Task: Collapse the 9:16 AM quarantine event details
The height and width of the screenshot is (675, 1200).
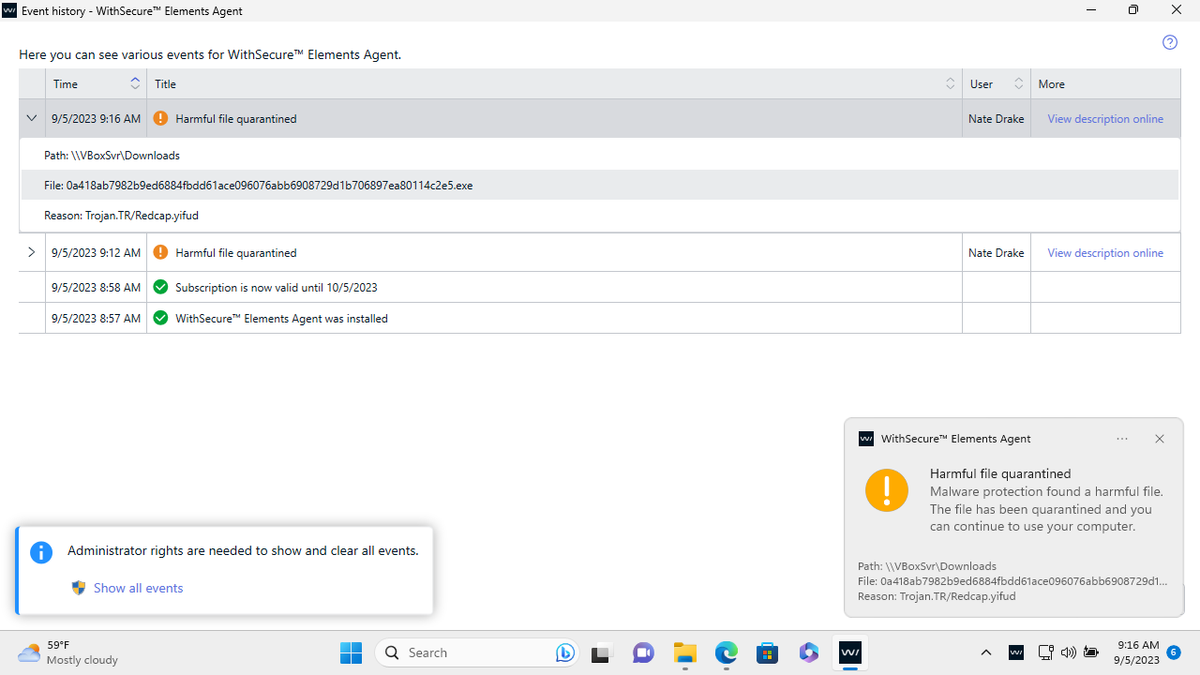Action: (31, 118)
